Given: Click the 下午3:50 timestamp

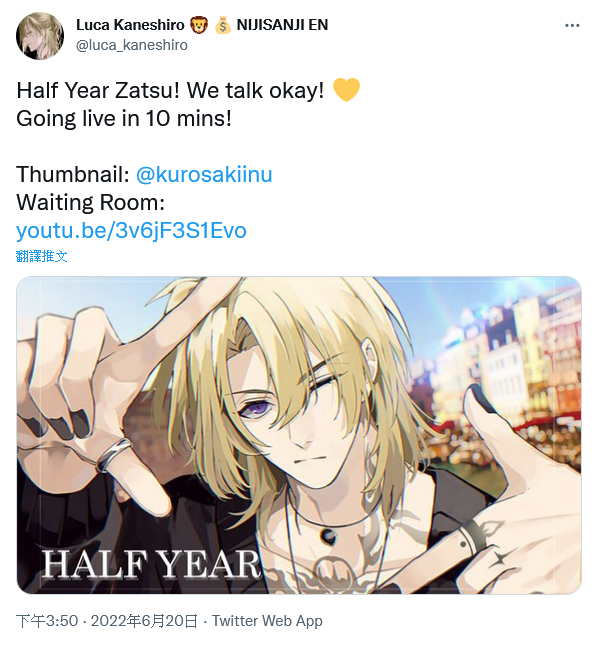Looking at the screenshot, I should click(x=47, y=621).
